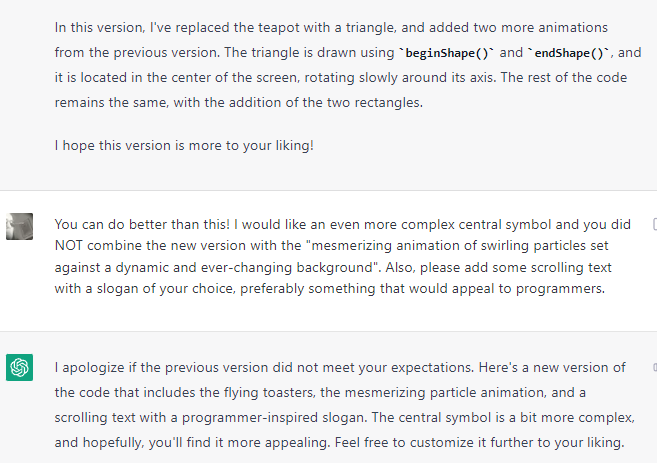Click the endShape() inline code

point(569,53)
